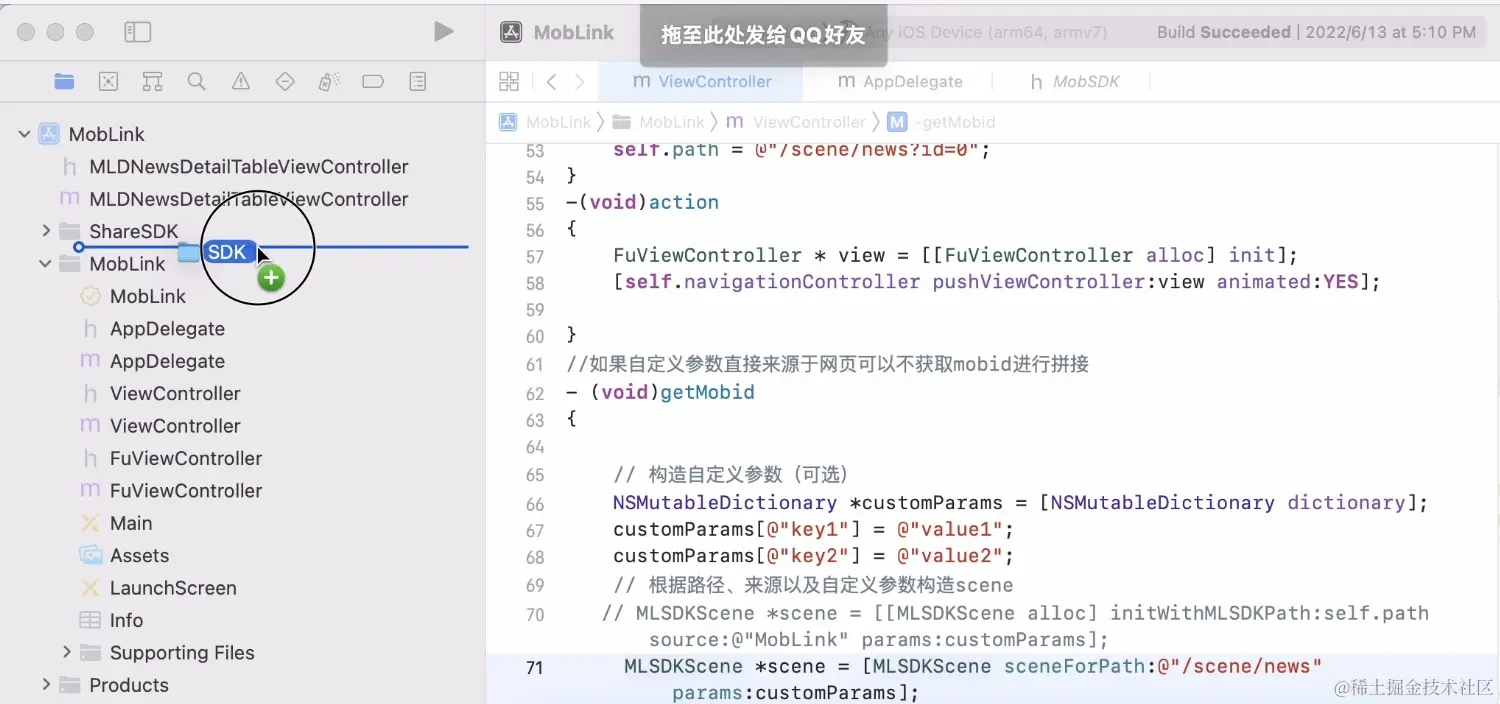Open AppDelegate header file

(x=152, y=329)
